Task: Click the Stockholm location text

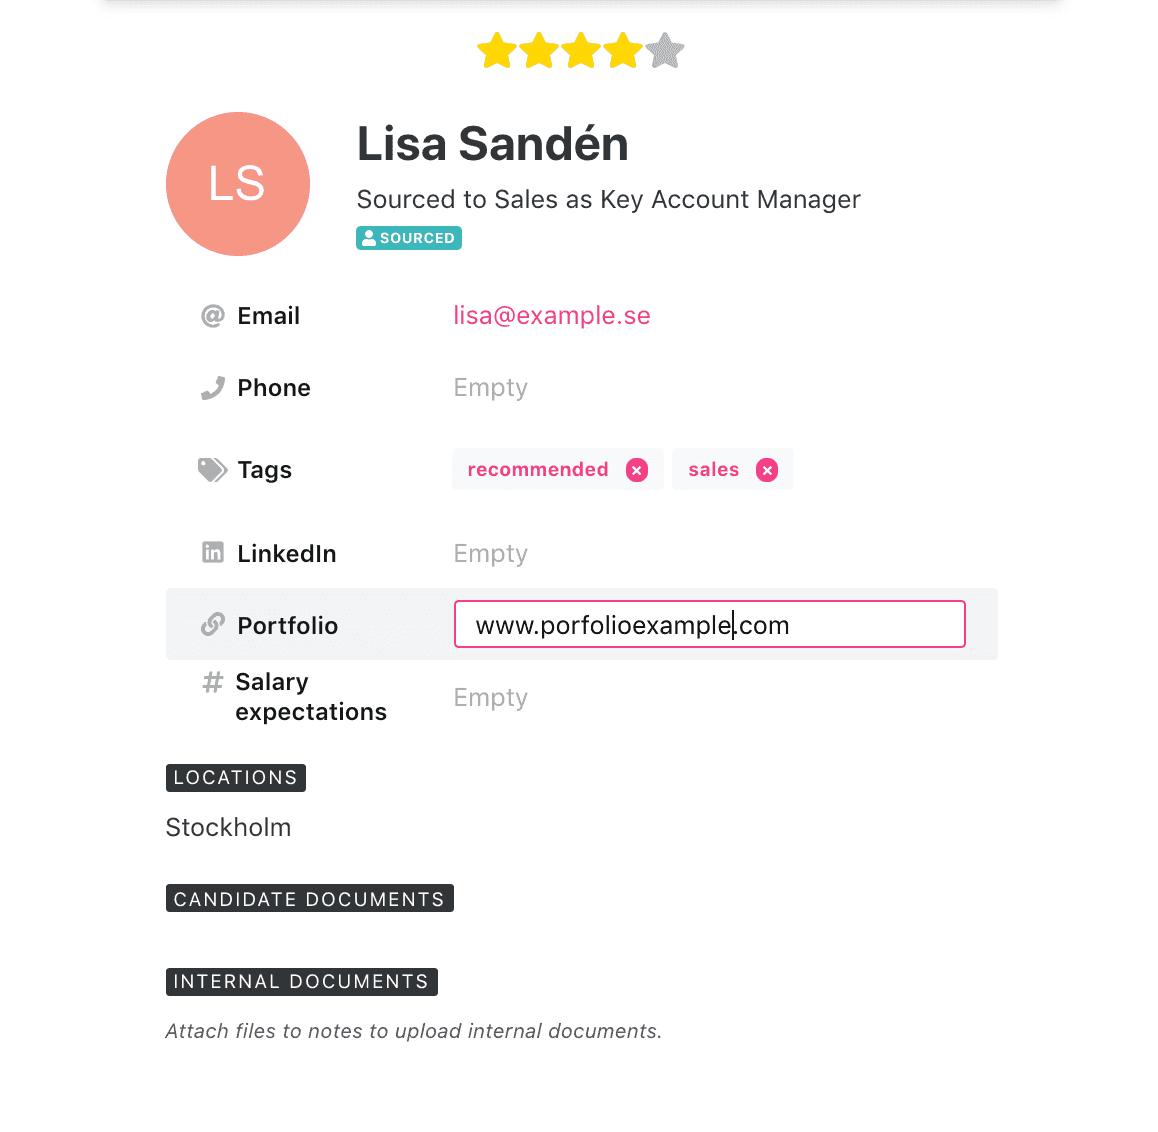Action: click(228, 827)
